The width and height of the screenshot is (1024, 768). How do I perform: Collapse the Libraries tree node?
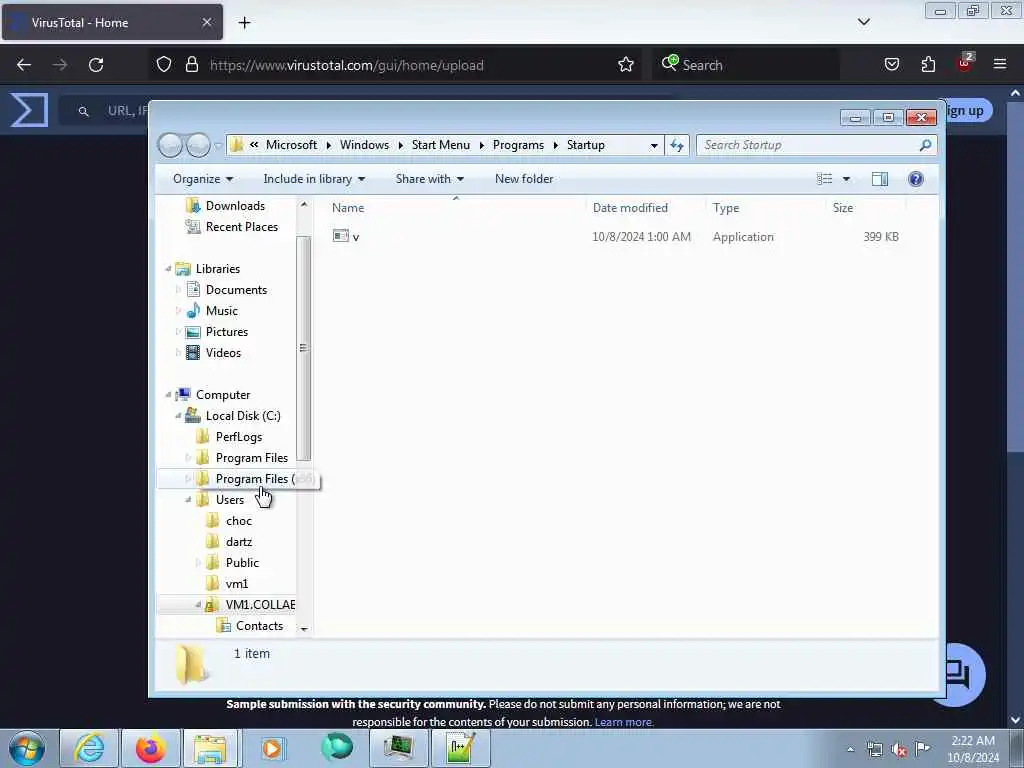(168, 268)
